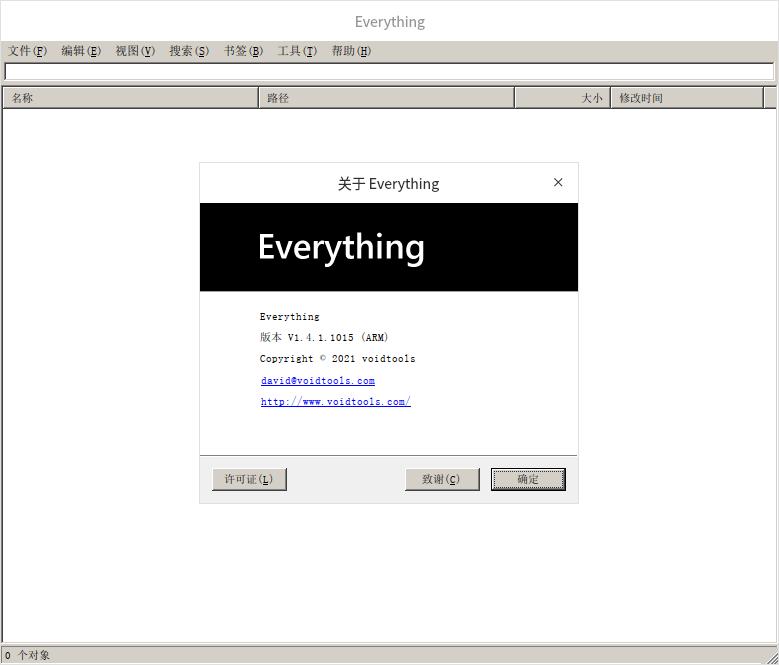
Task: Click into the main search box
Action: (389, 72)
